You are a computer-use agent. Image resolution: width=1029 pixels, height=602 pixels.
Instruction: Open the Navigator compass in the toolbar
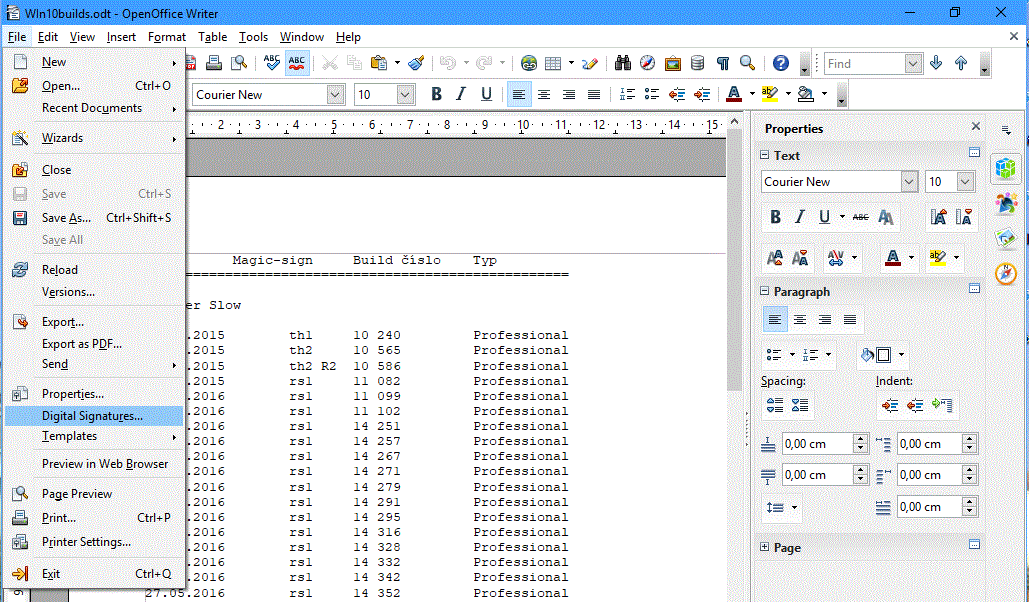(647, 63)
